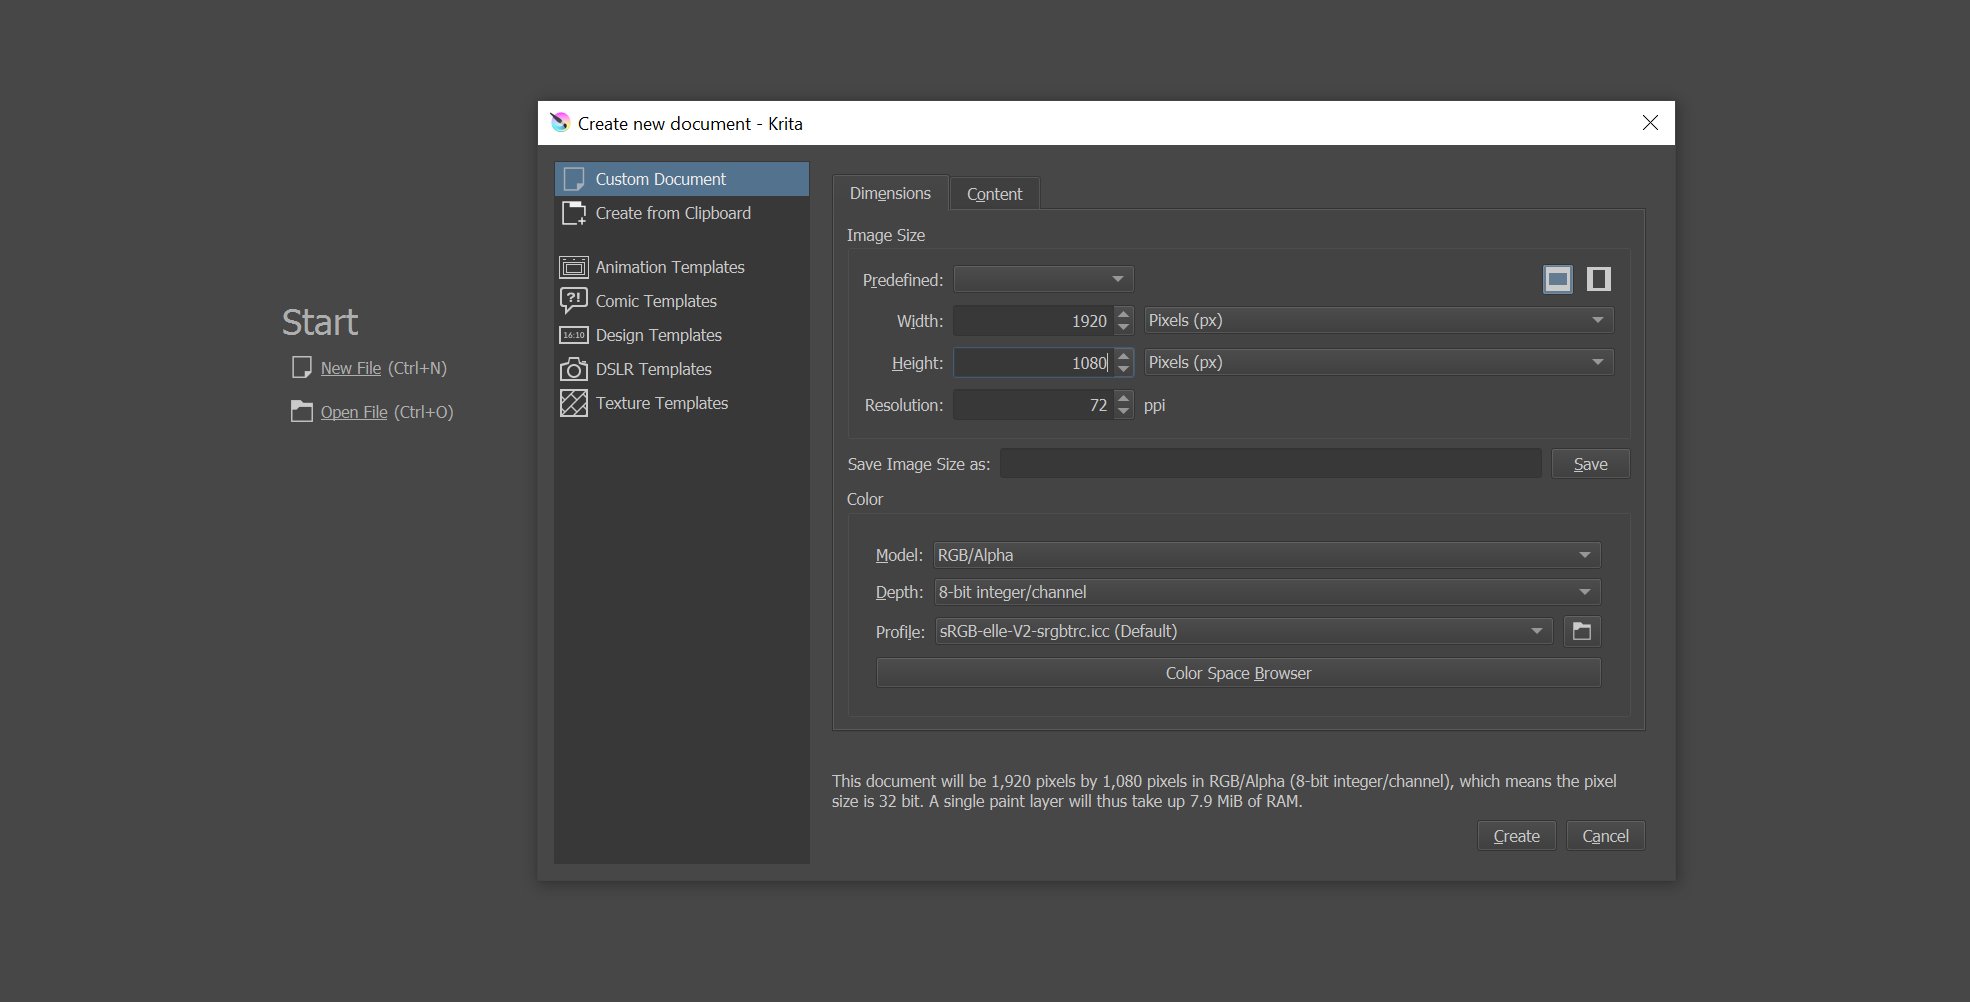The height and width of the screenshot is (1002, 1970).
Task: Select the Dimensions tab
Action: pos(890,193)
